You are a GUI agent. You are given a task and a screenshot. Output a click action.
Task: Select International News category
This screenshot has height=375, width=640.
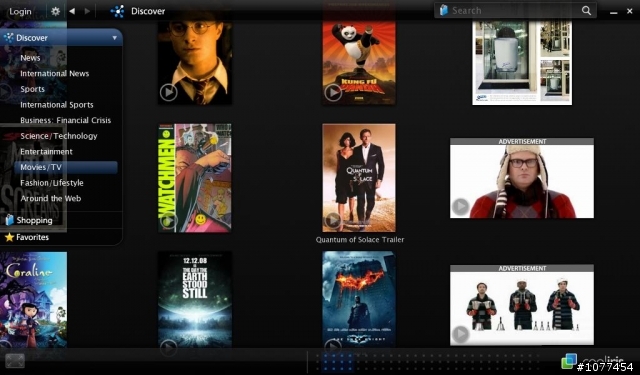[x=54, y=73]
